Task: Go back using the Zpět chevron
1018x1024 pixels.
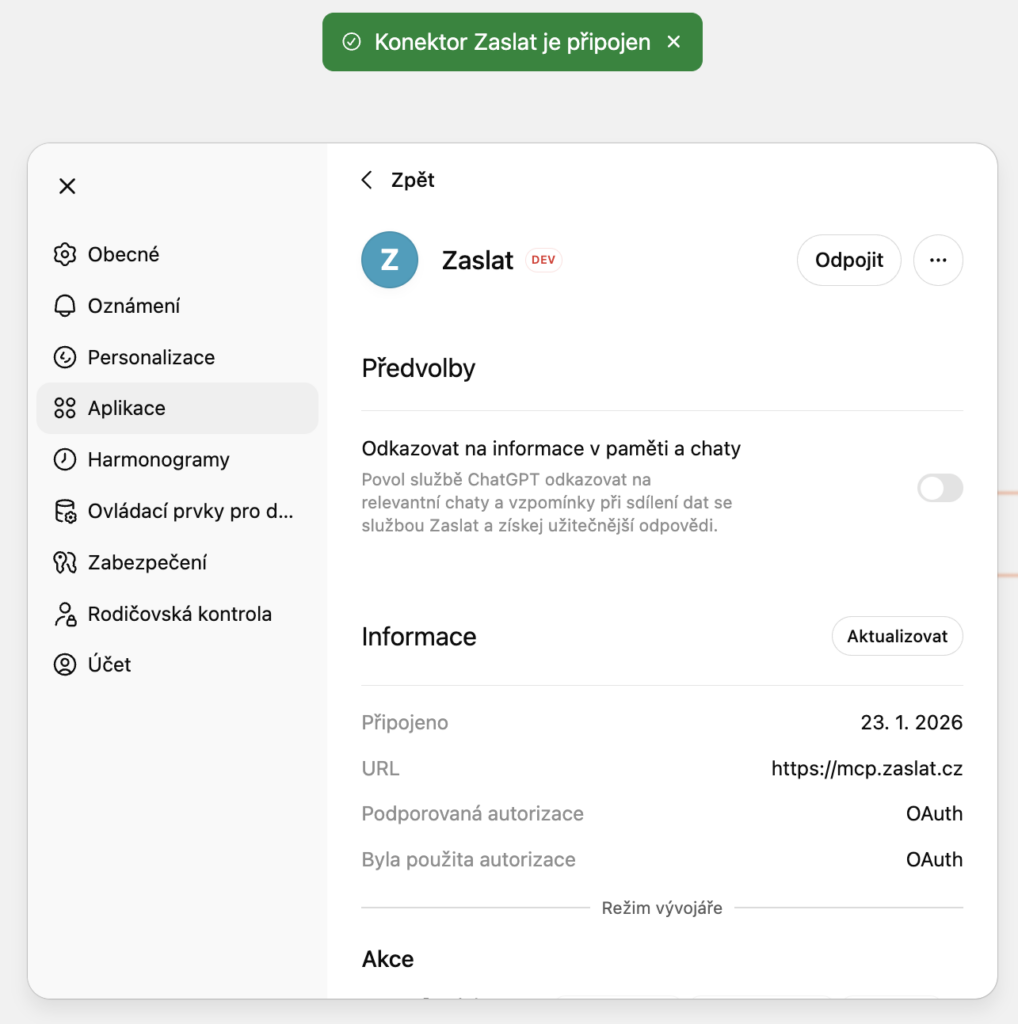Action: click(367, 180)
